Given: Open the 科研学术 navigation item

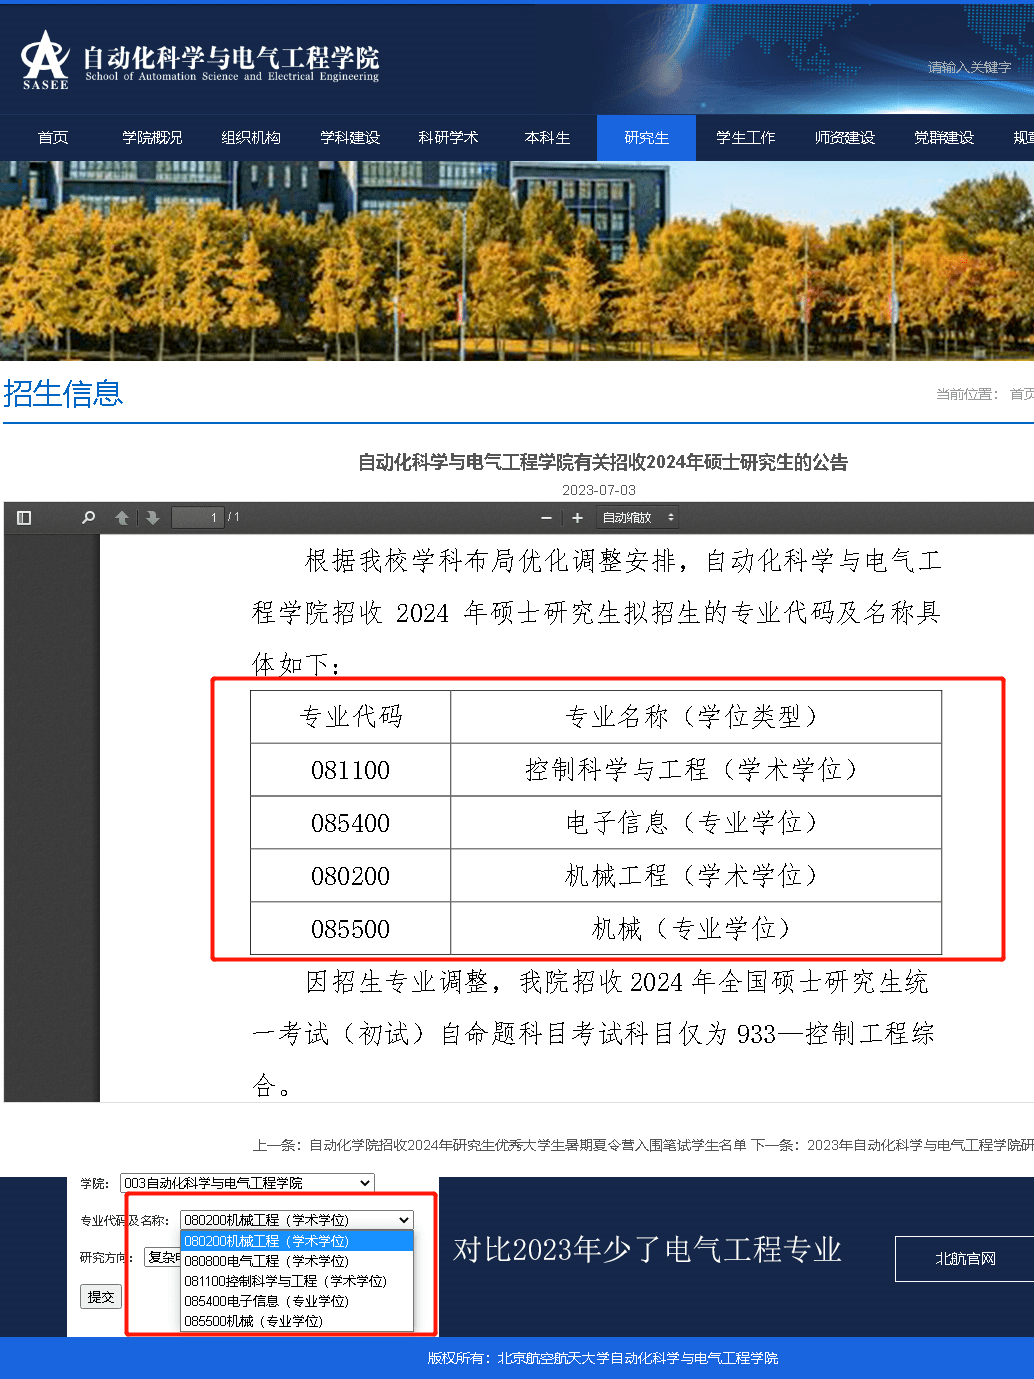Looking at the screenshot, I should 448,138.
